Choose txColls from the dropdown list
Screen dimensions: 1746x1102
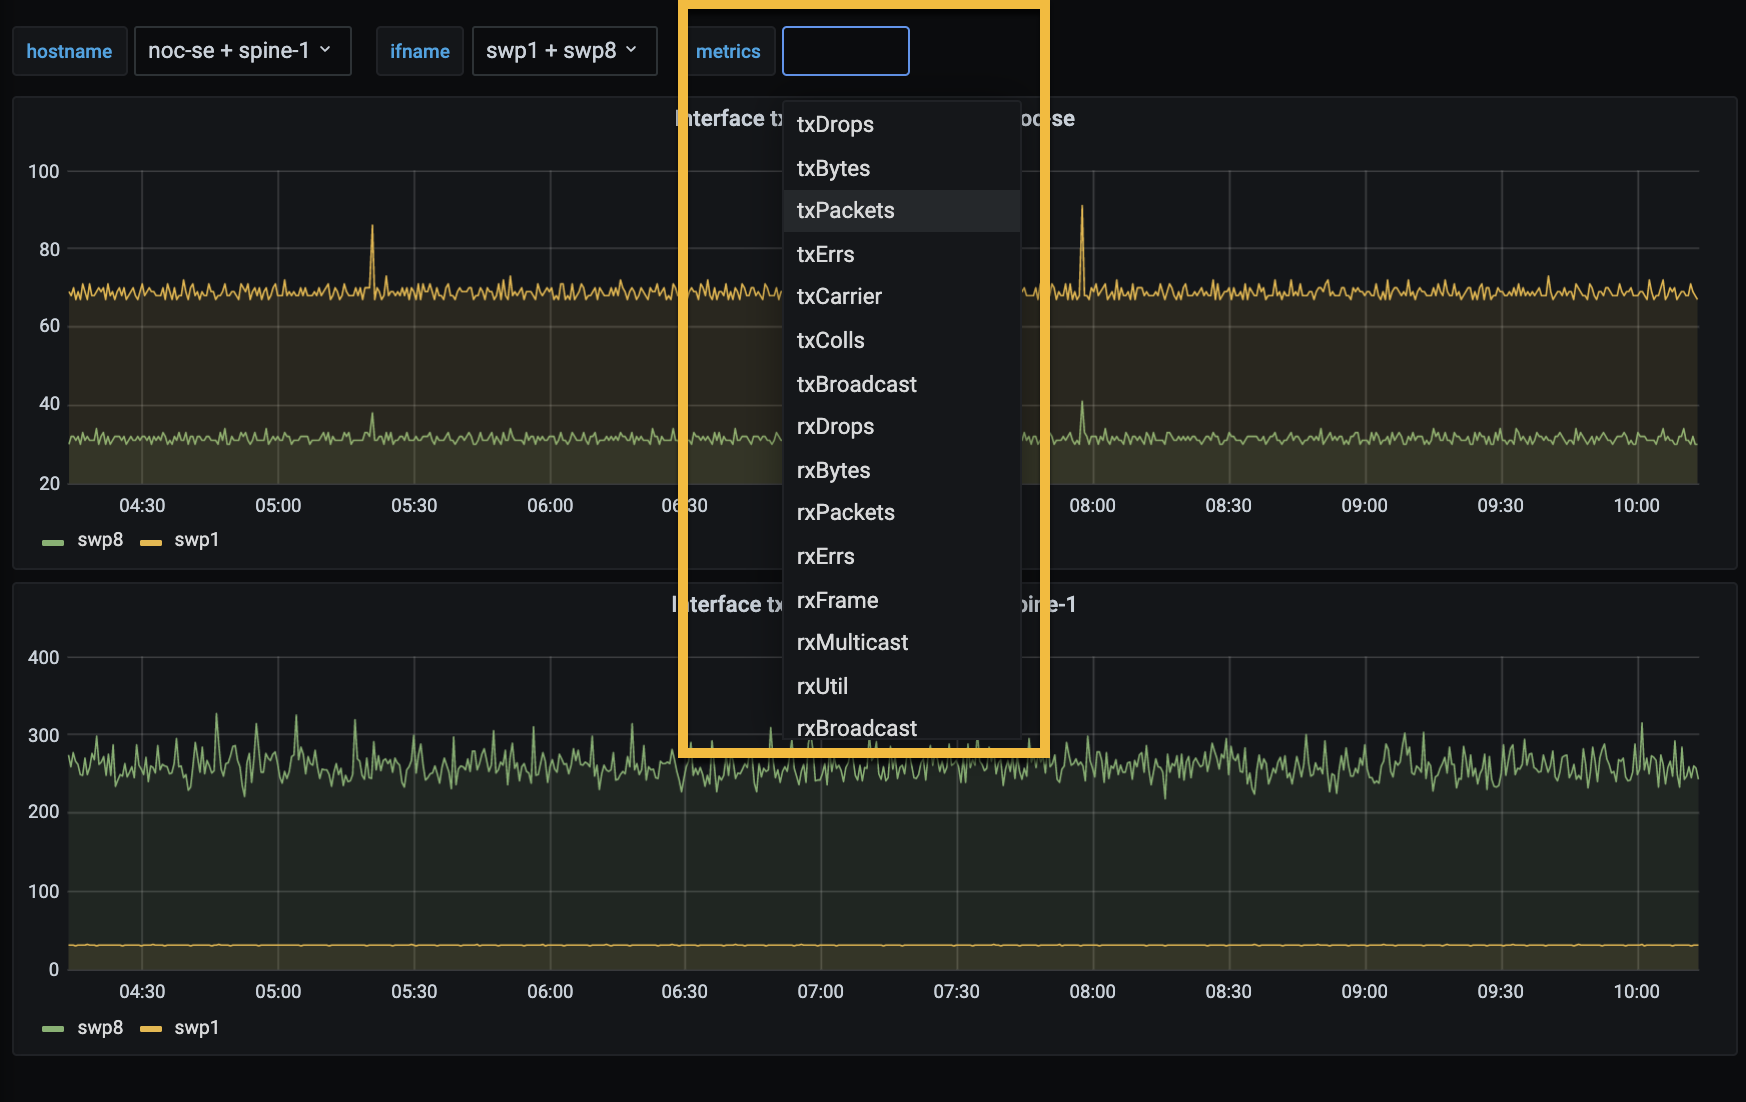830,340
